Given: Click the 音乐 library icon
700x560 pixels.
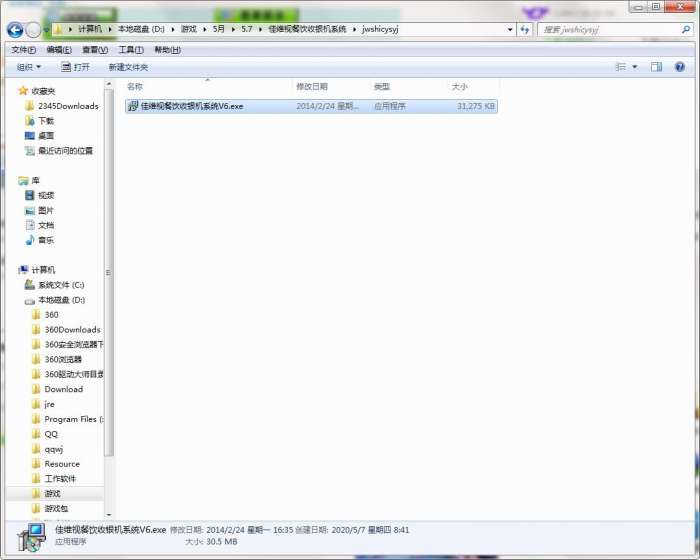Looking at the screenshot, I should [29, 240].
